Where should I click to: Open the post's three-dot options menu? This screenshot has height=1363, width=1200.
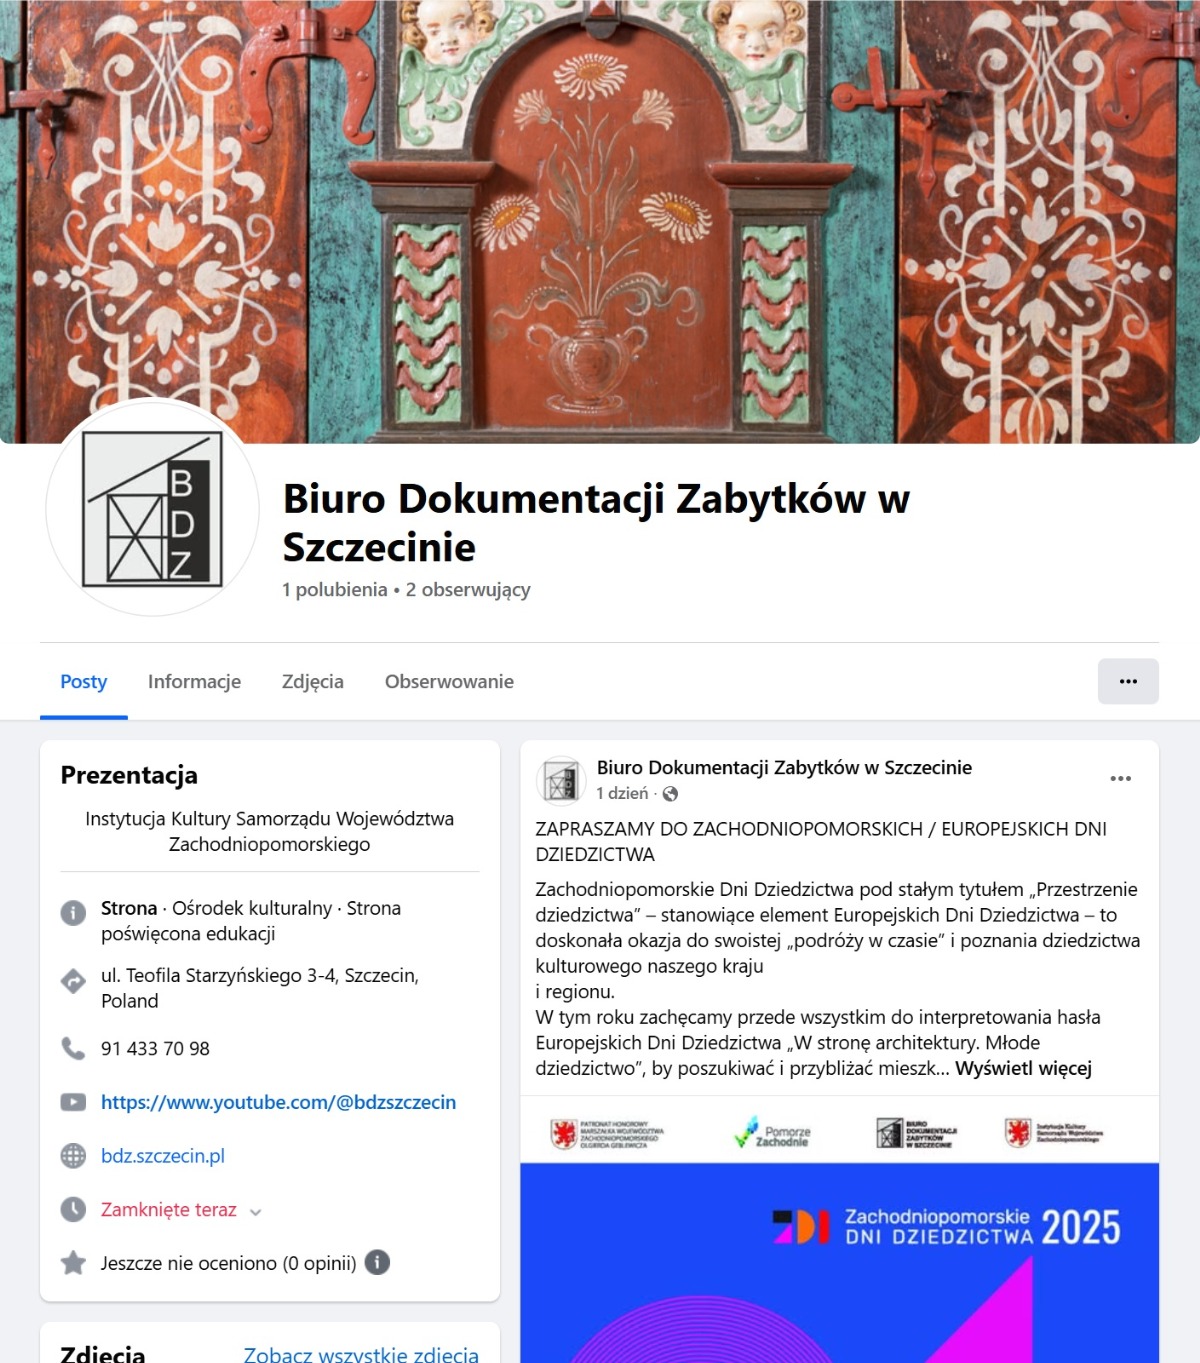(x=1121, y=778)
